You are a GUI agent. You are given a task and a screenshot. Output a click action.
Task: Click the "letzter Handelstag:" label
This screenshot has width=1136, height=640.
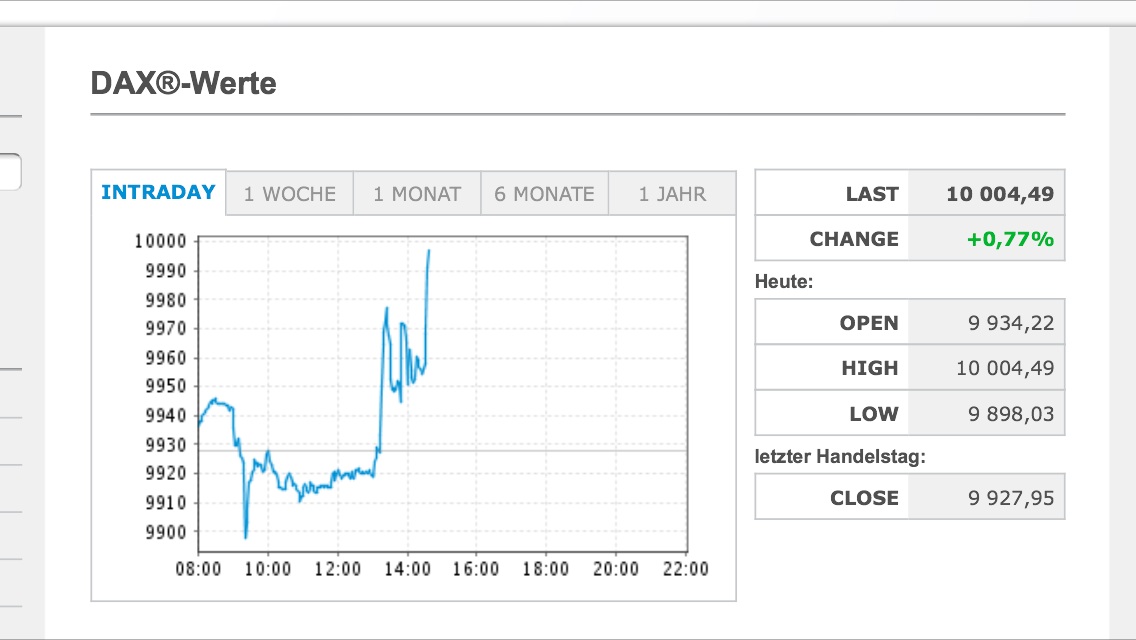840,457
